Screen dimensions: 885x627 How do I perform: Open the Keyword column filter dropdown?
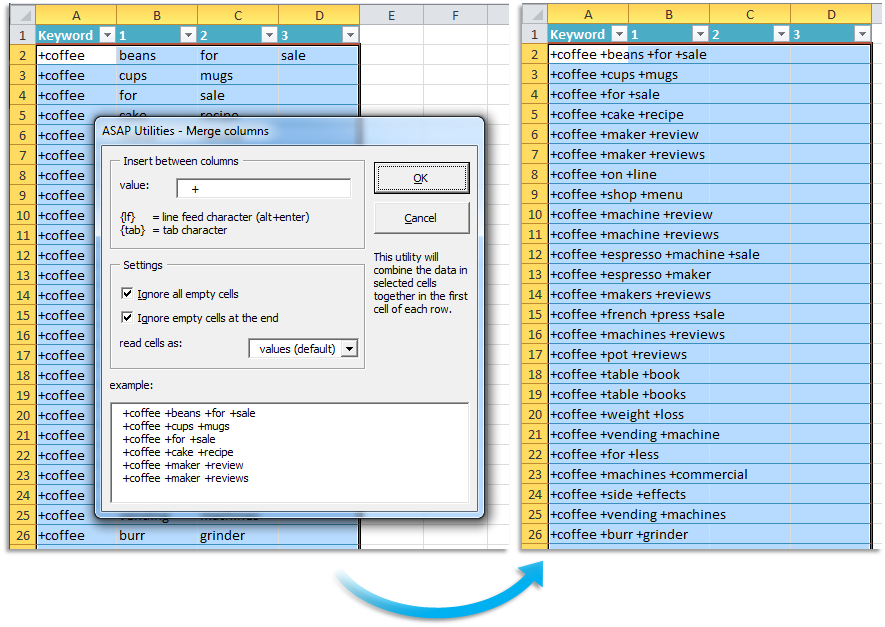tap(107, 34)
